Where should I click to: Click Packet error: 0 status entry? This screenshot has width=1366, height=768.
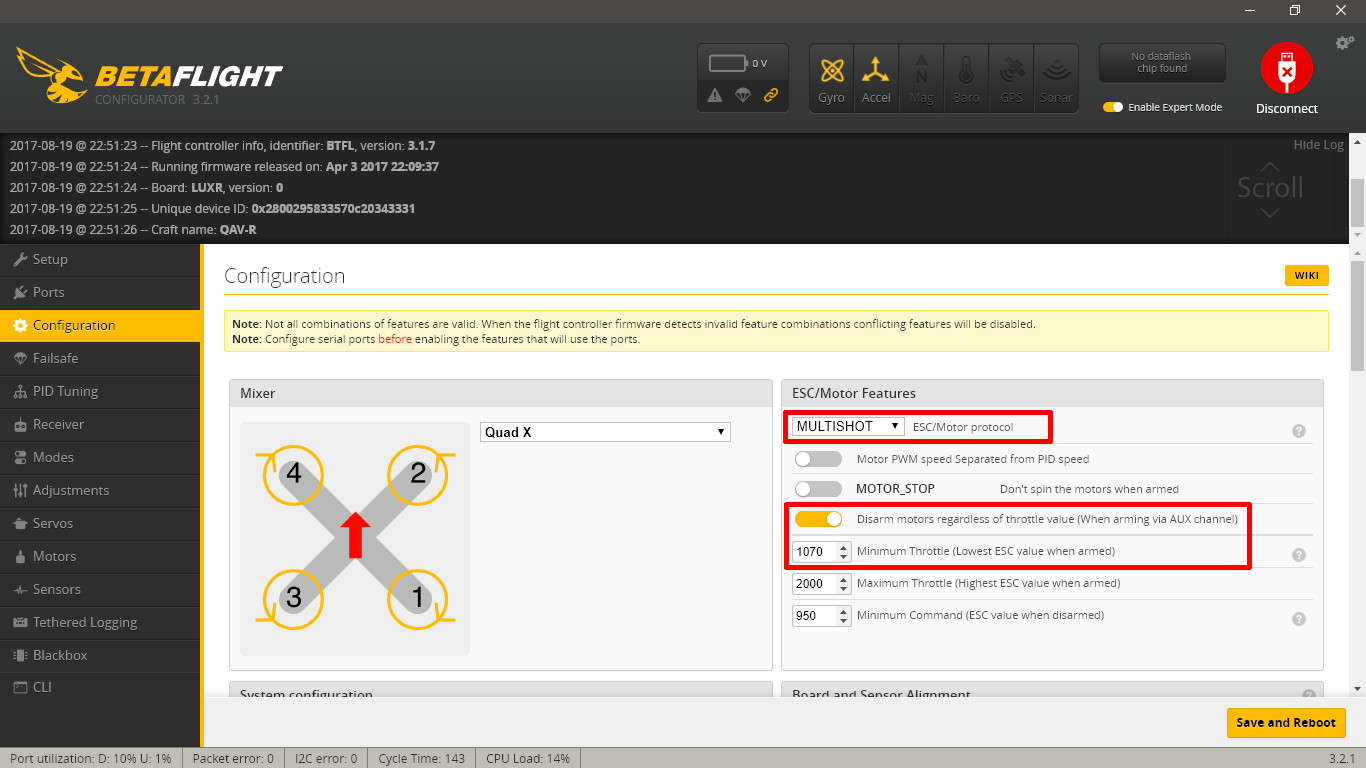click(x=233, y=758)
